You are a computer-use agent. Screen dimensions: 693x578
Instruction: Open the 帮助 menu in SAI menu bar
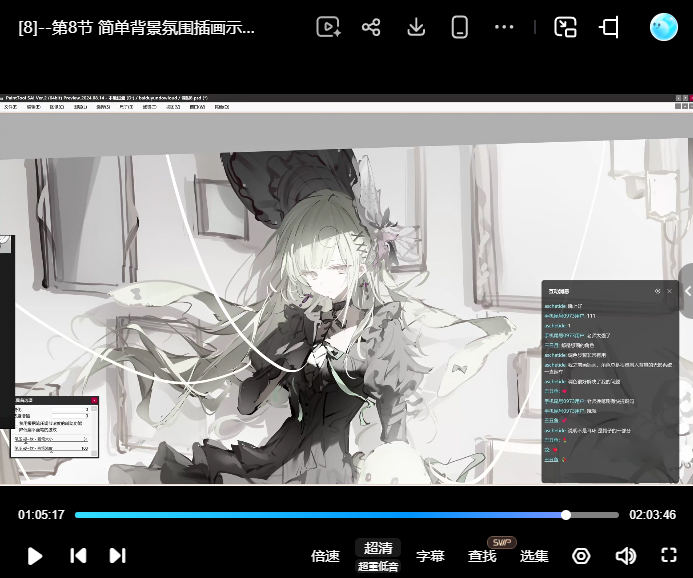[x=222, y=107]
